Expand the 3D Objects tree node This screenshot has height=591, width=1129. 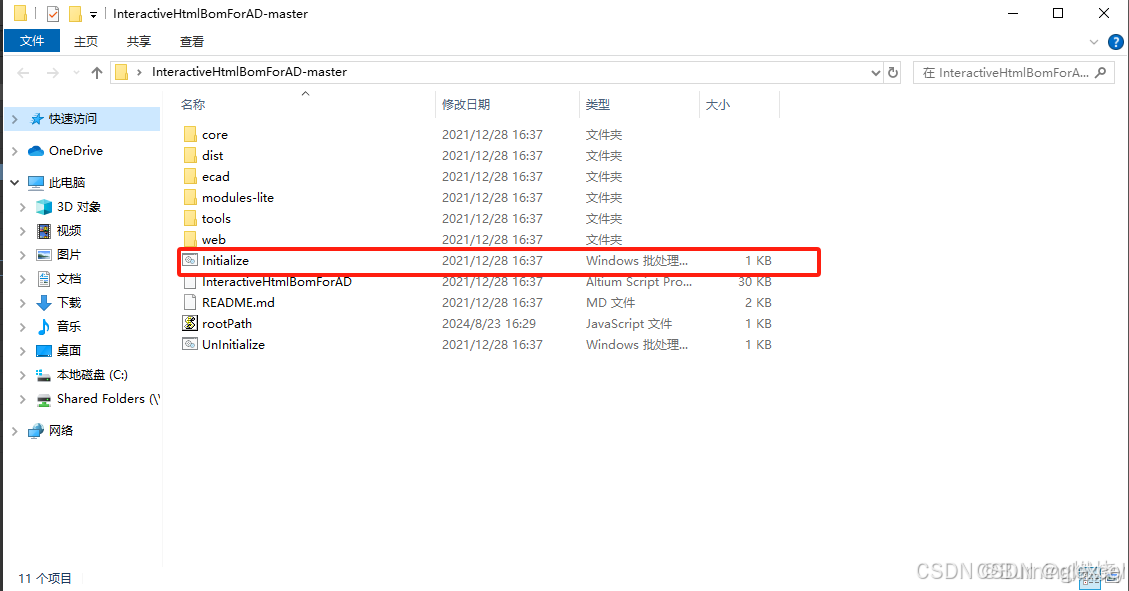22,207
